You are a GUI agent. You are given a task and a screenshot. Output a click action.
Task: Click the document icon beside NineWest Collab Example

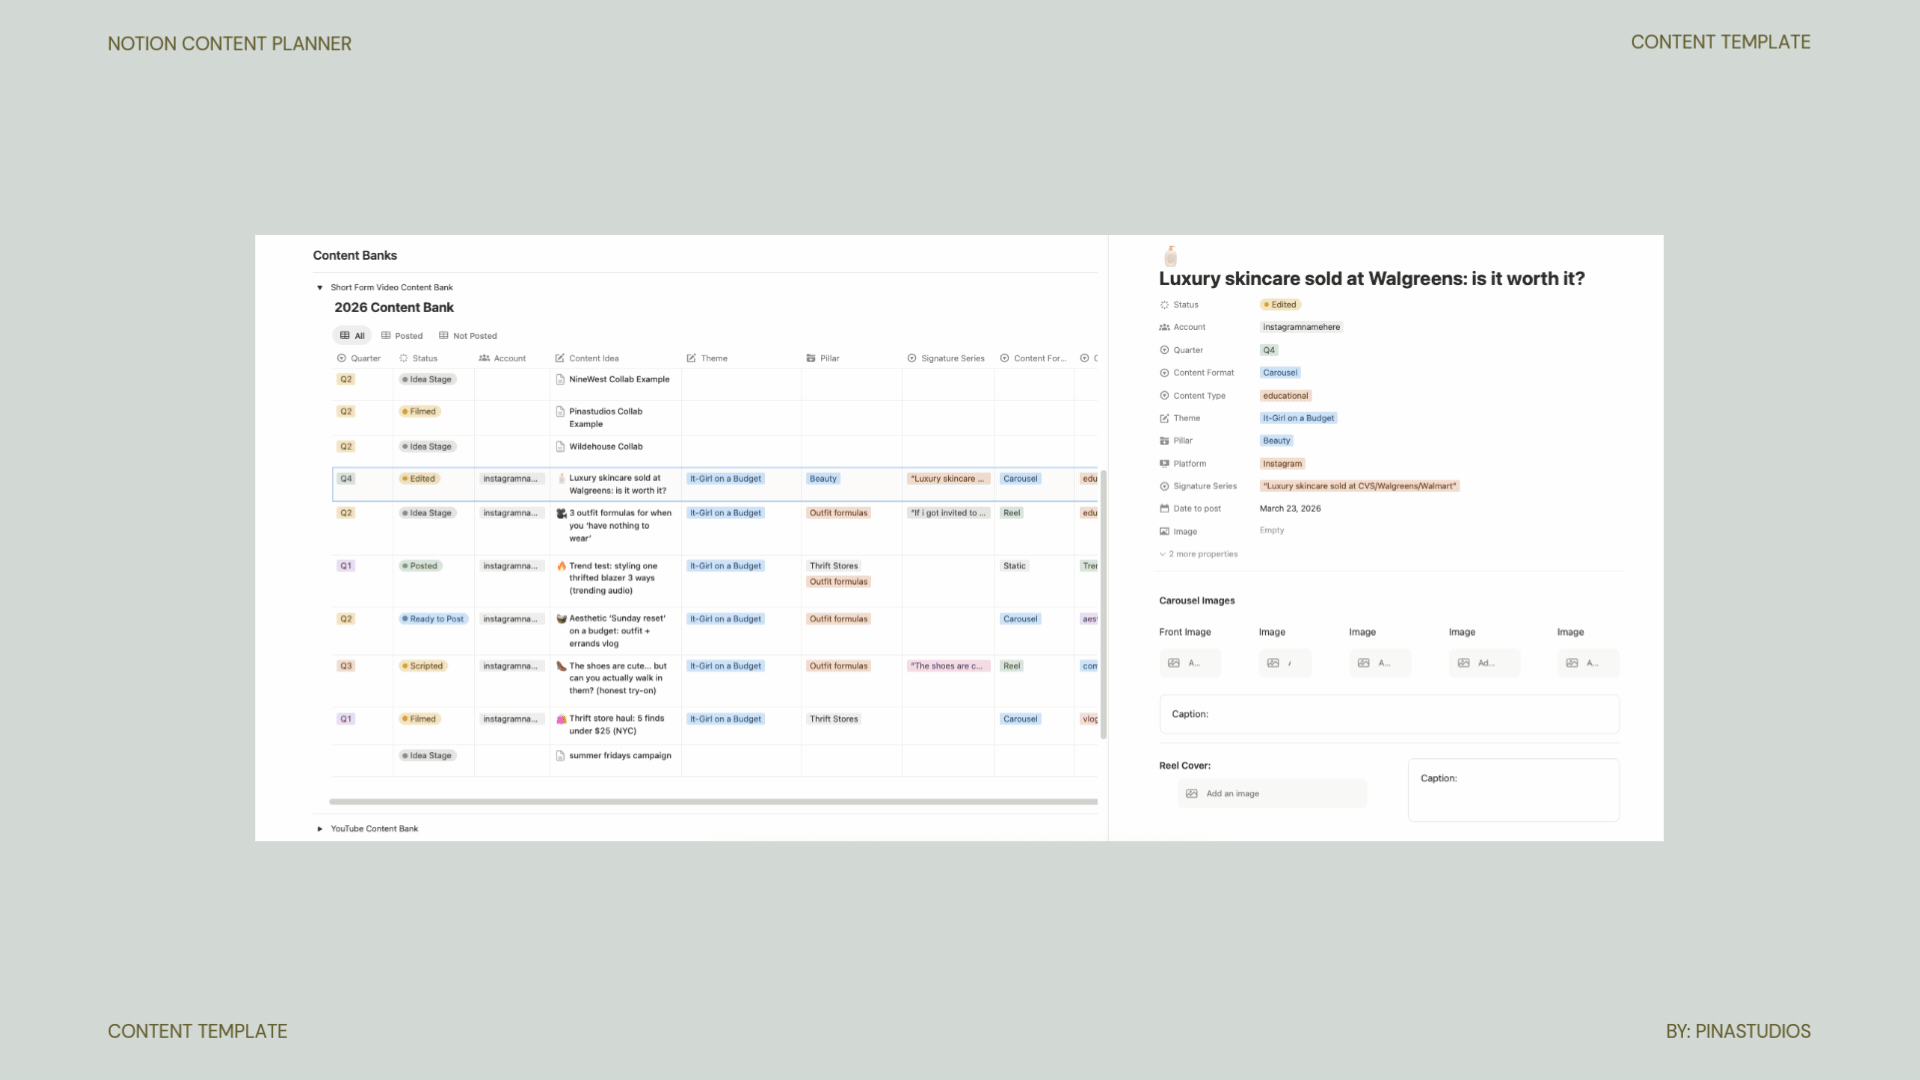559,379
